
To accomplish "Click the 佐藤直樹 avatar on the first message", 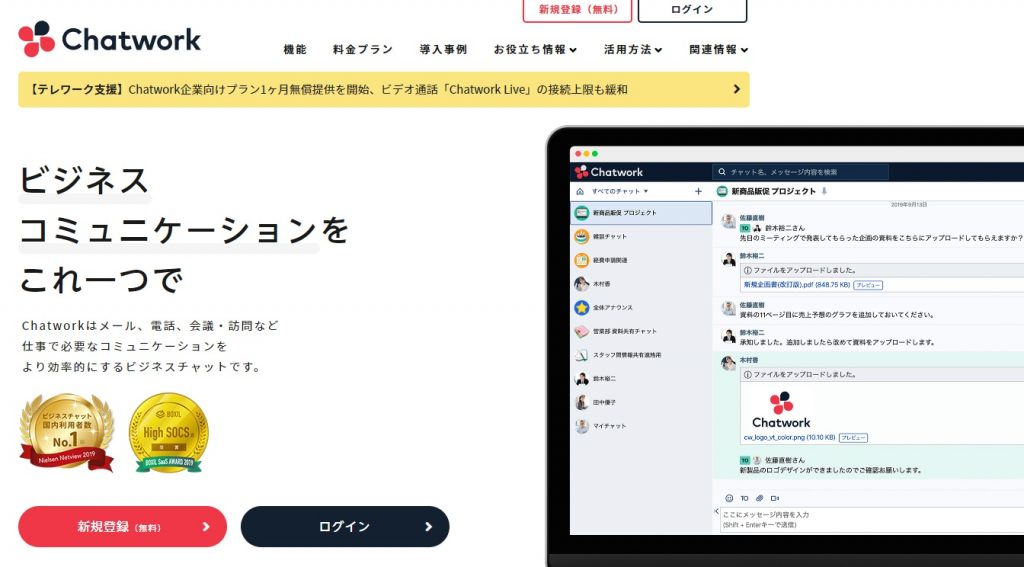I will (x=729, y=221).
